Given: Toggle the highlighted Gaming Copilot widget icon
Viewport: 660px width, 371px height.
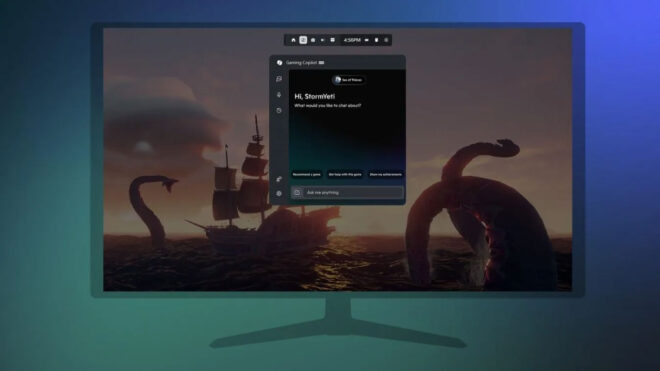Looking at the screenshot, I should tap(303, 40).
